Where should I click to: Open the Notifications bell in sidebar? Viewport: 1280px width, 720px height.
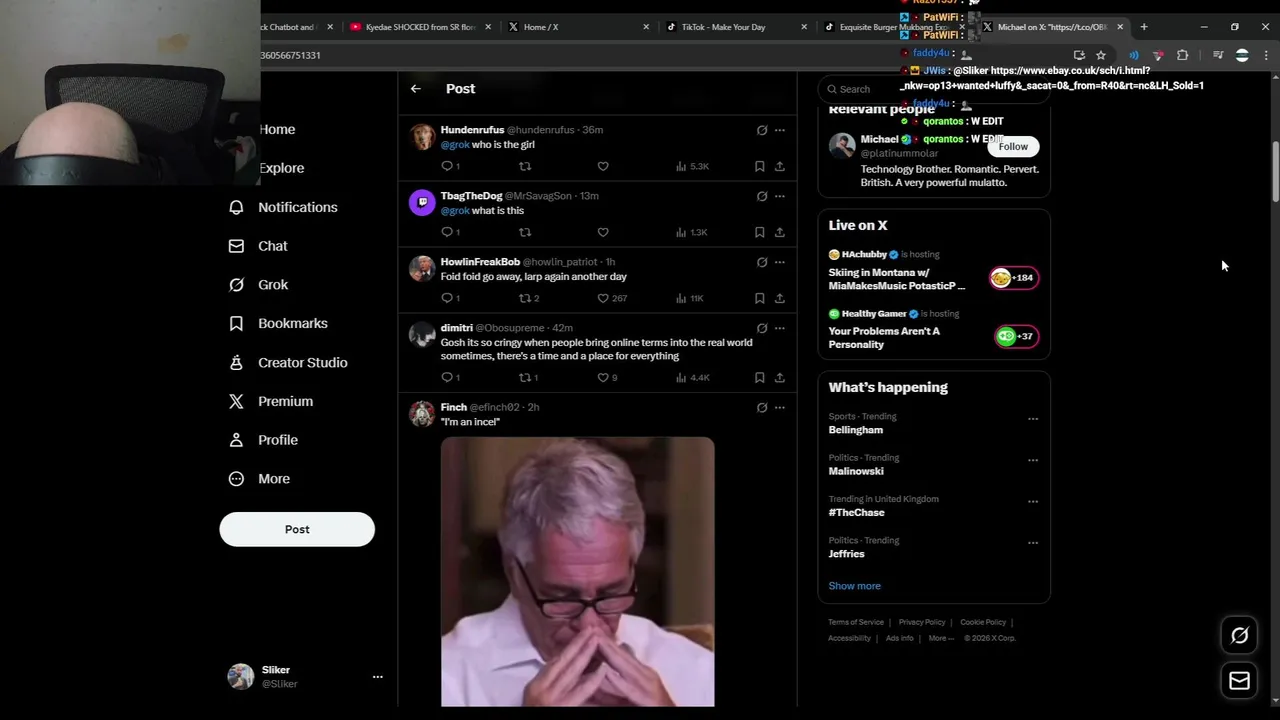point(236,207)
